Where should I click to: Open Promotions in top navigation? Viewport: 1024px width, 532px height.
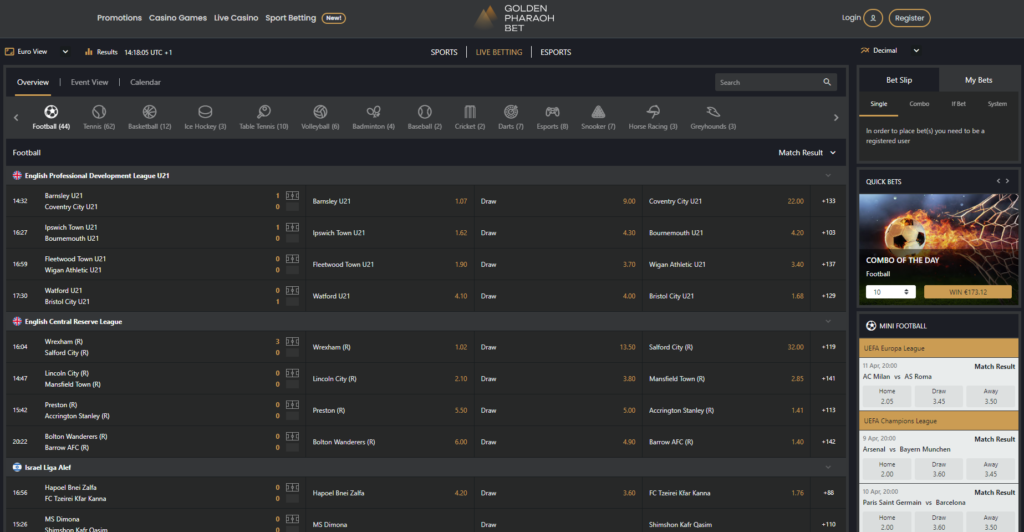pyautogui.click(x=119, y=18)
